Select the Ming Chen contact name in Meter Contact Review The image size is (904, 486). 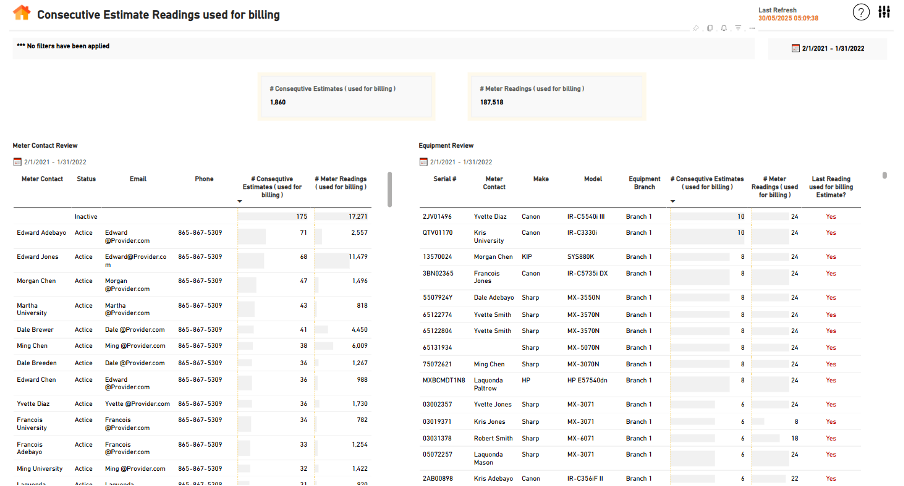click(32, 346)
